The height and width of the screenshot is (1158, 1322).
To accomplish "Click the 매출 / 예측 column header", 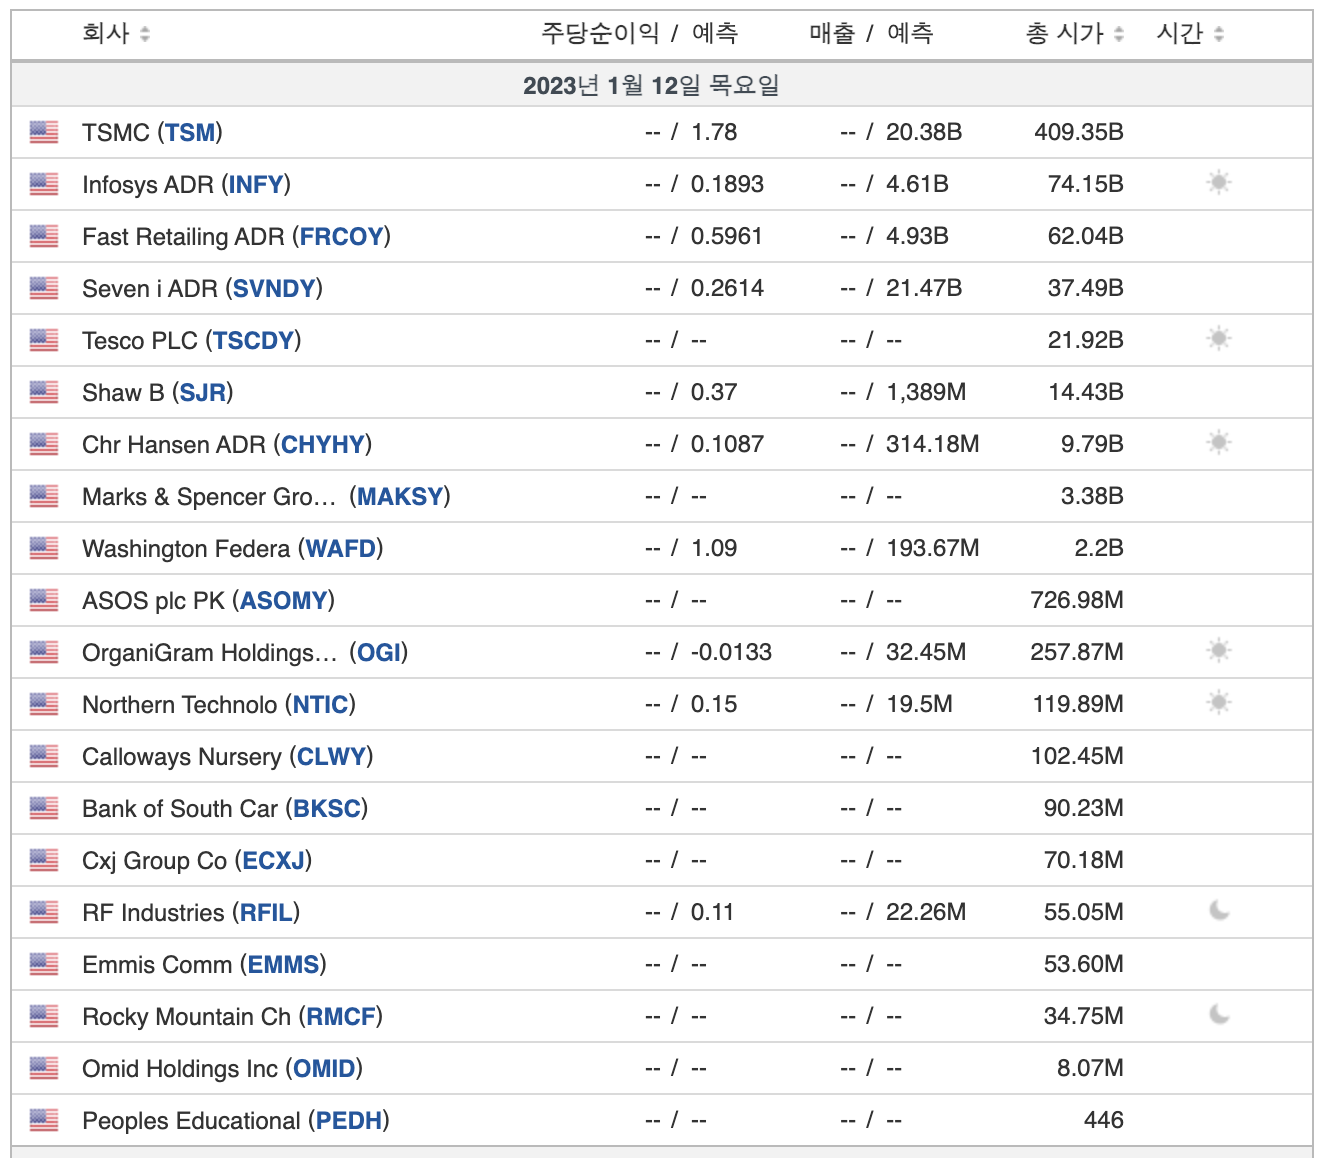I will coord(871,34).
